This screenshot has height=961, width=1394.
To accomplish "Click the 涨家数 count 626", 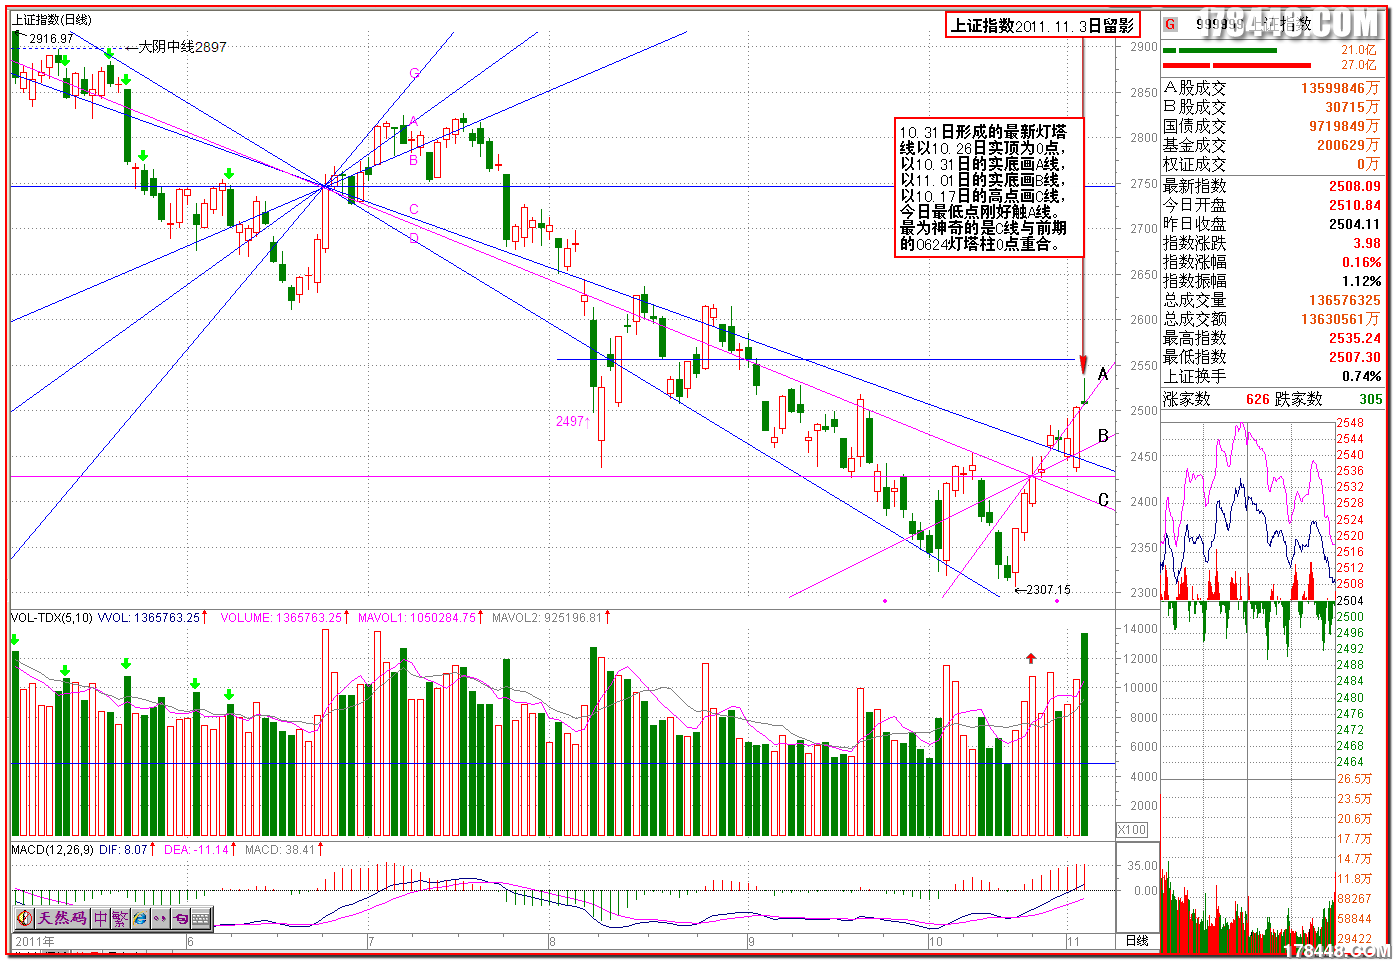I will coord(1258,399).
